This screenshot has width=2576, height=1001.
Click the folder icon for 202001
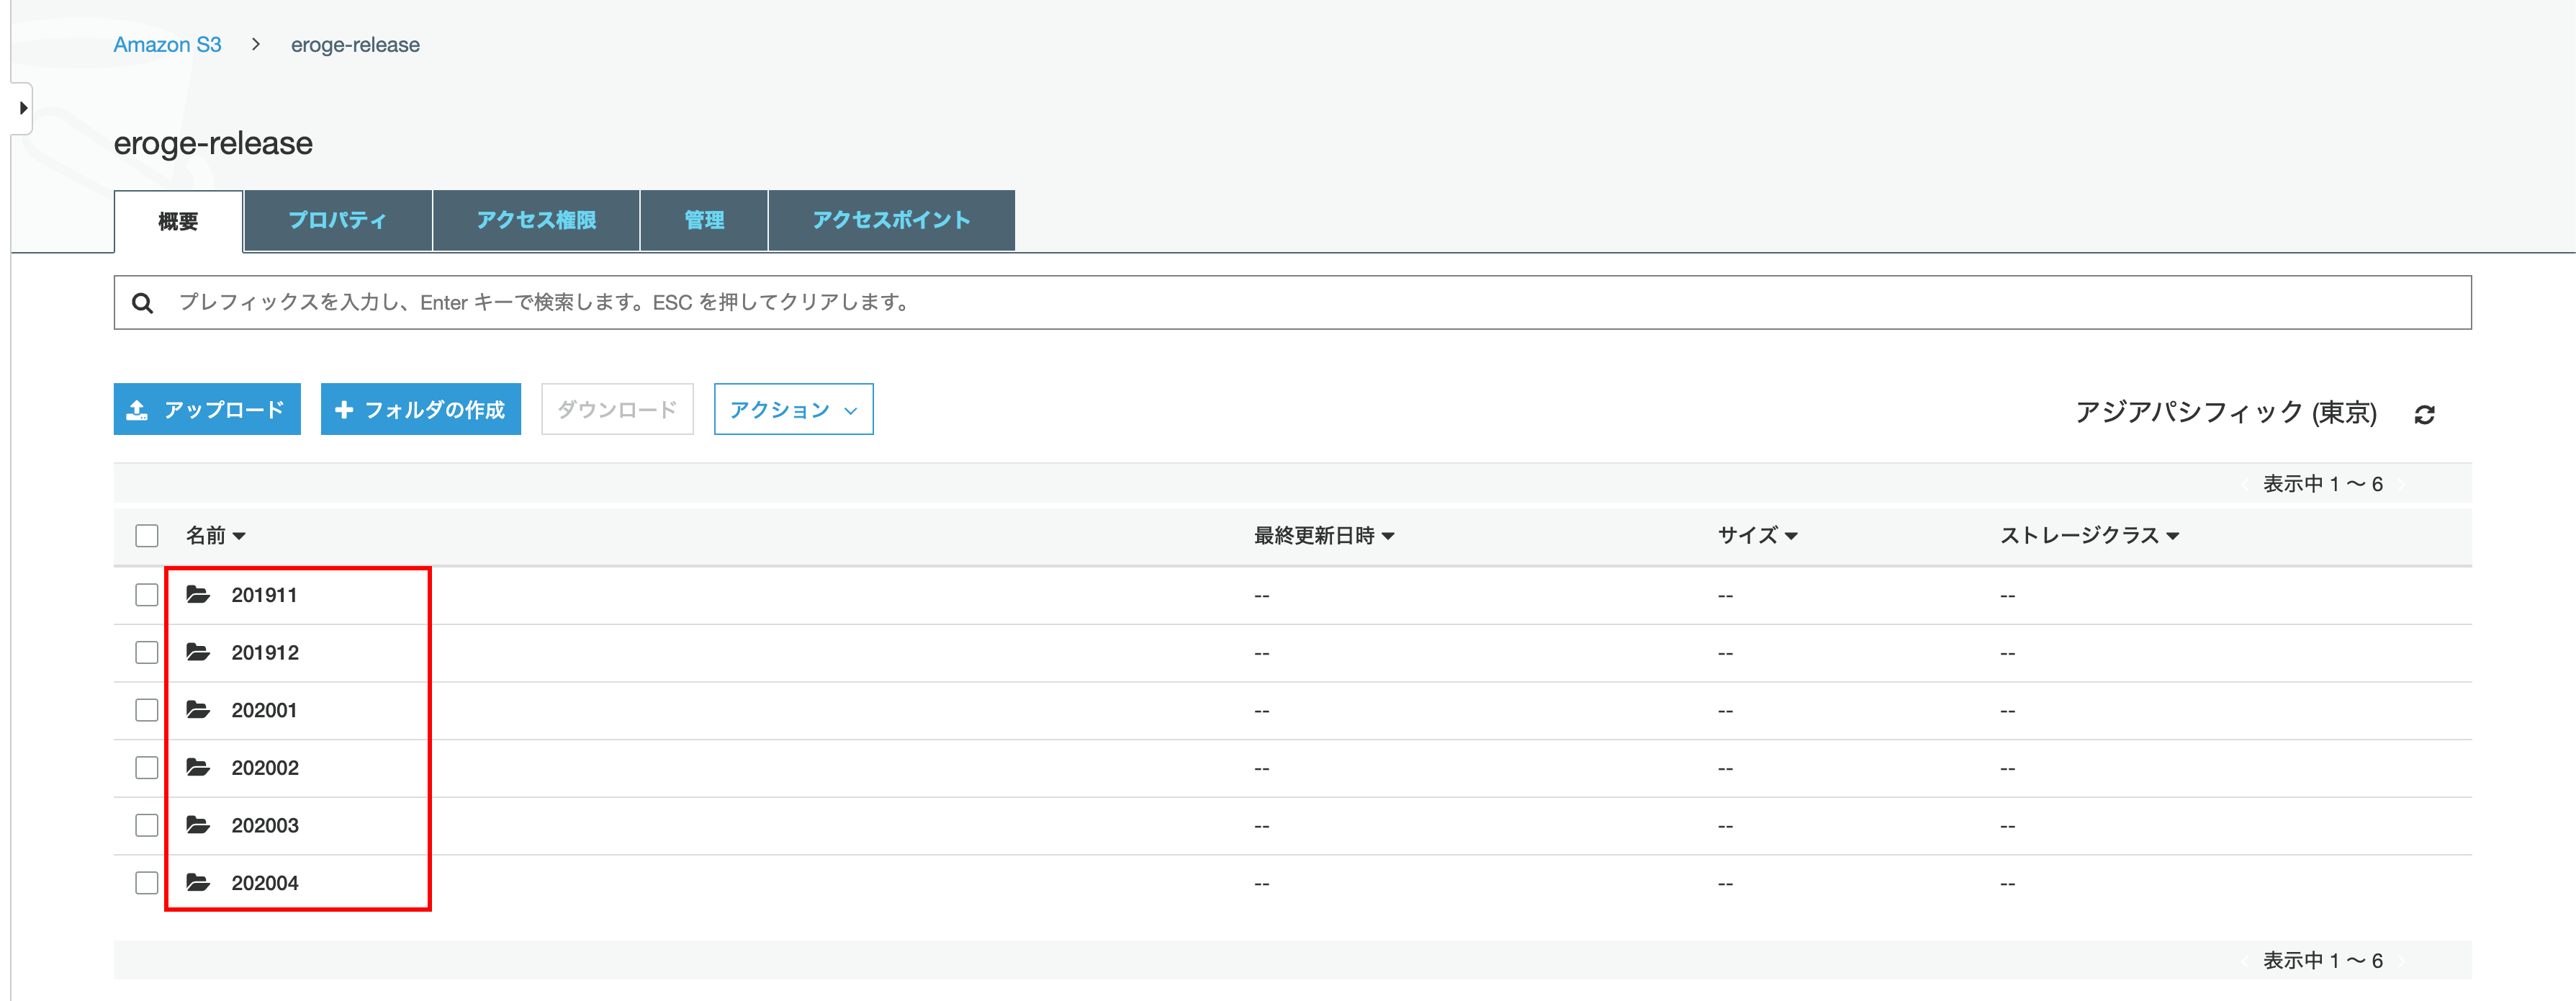tap(198, 710)
